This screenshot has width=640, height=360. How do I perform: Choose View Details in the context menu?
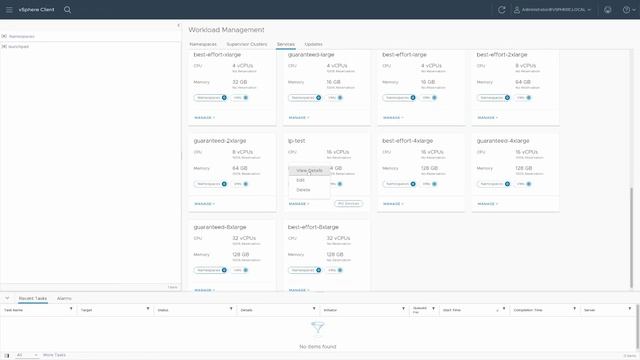(x=309, y=171)
